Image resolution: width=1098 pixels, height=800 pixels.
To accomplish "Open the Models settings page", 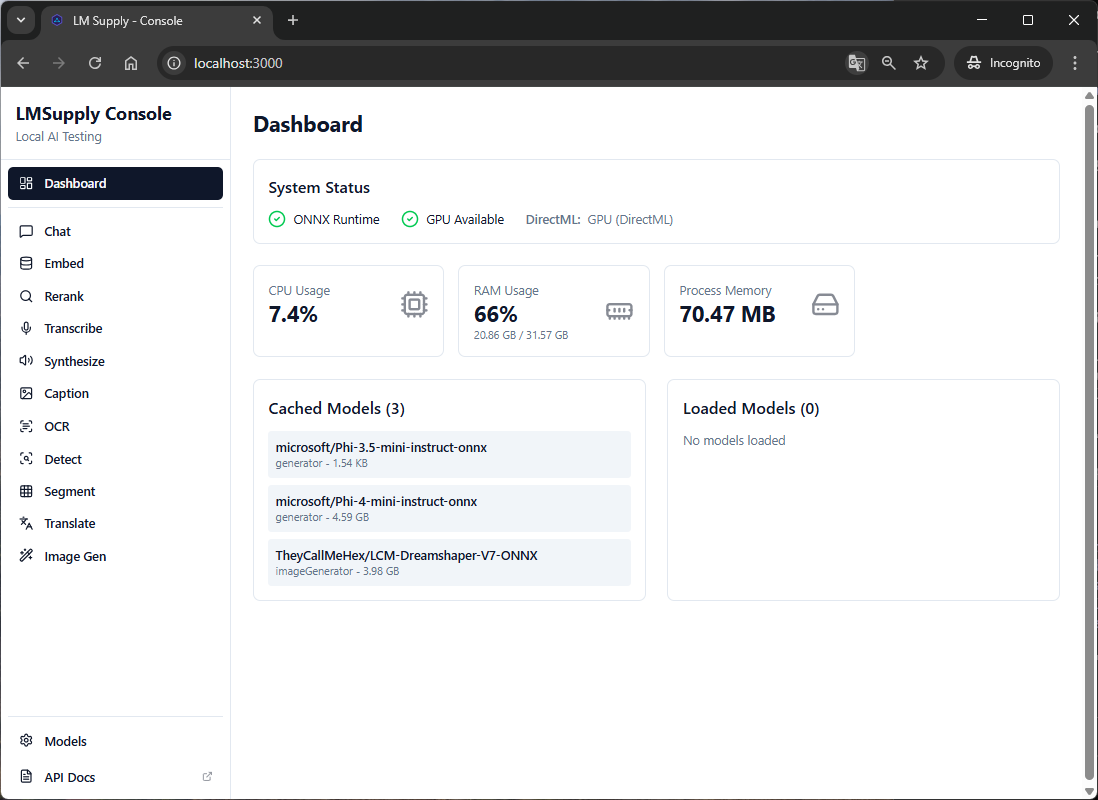I will [x=116, y=740].
